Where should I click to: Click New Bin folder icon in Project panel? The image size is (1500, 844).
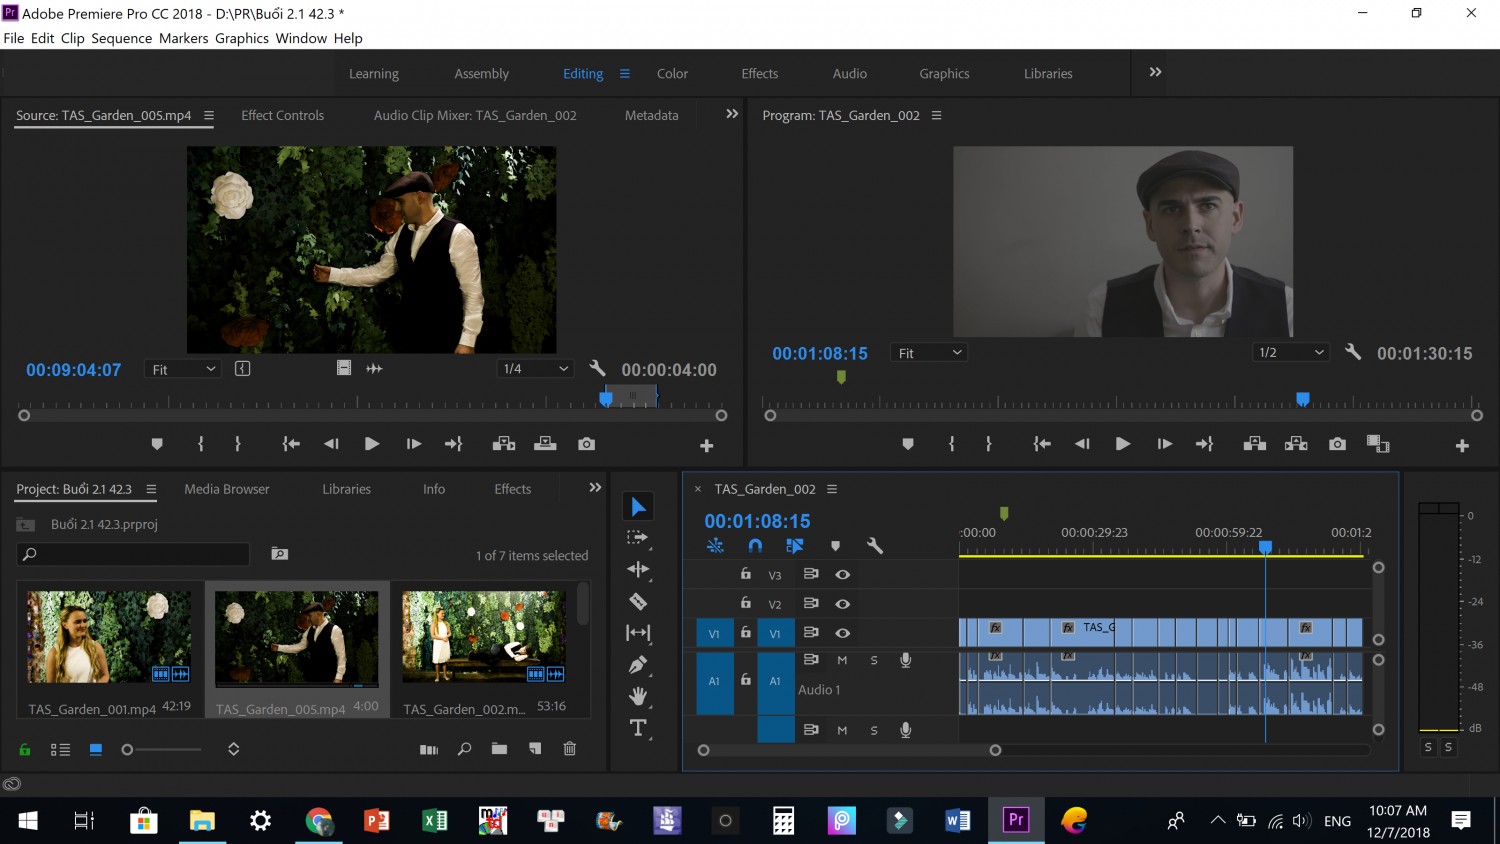pyautogui.click(x=499, y=749)
